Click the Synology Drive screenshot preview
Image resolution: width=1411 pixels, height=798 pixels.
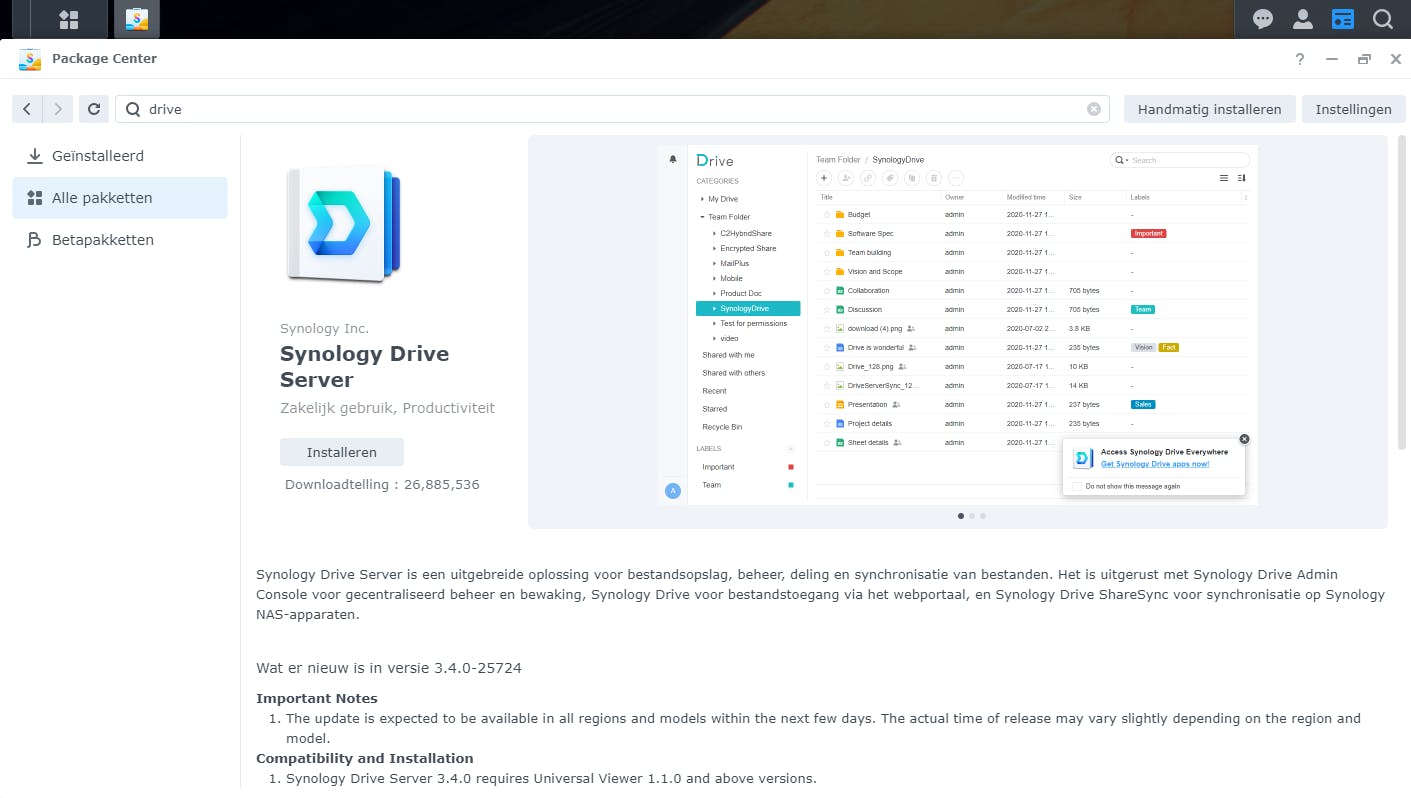pyautogui.click(x=958, y=325)
